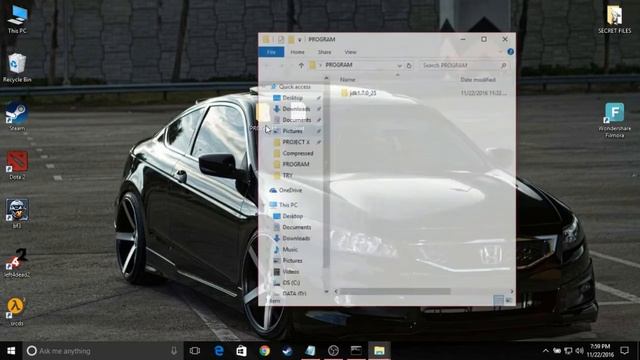Open the bf3 desktop shortcut
Image resolution: width=640 pixels, height=360 pixels.
pyautogui.click(x=17, y=214)
